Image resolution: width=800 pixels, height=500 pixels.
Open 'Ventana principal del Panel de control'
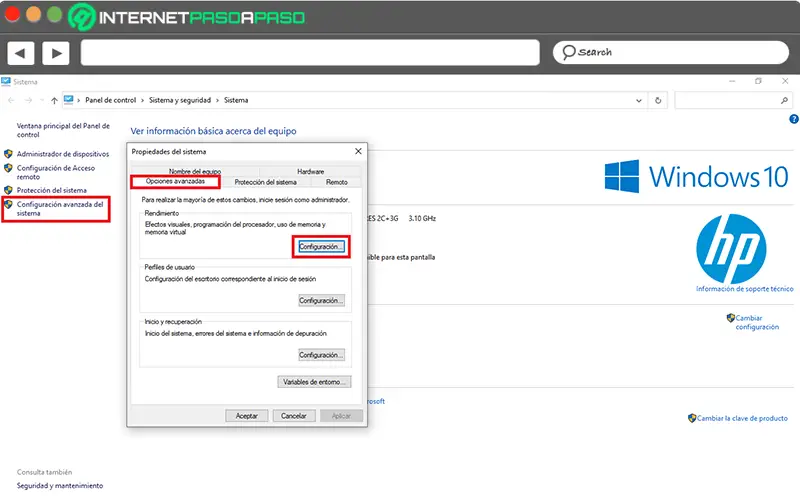[x=63, y=130]
